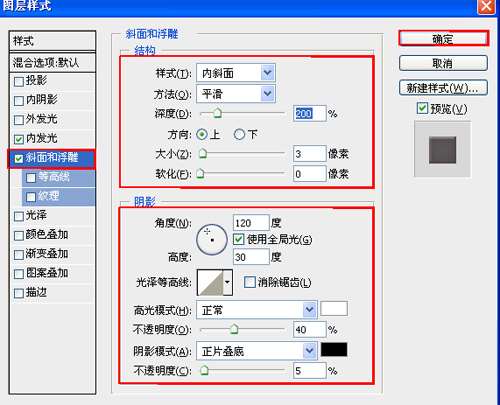Toggle the 使用全局光(G) checkbox
The image size is (500, 405).
click(238, 239)
